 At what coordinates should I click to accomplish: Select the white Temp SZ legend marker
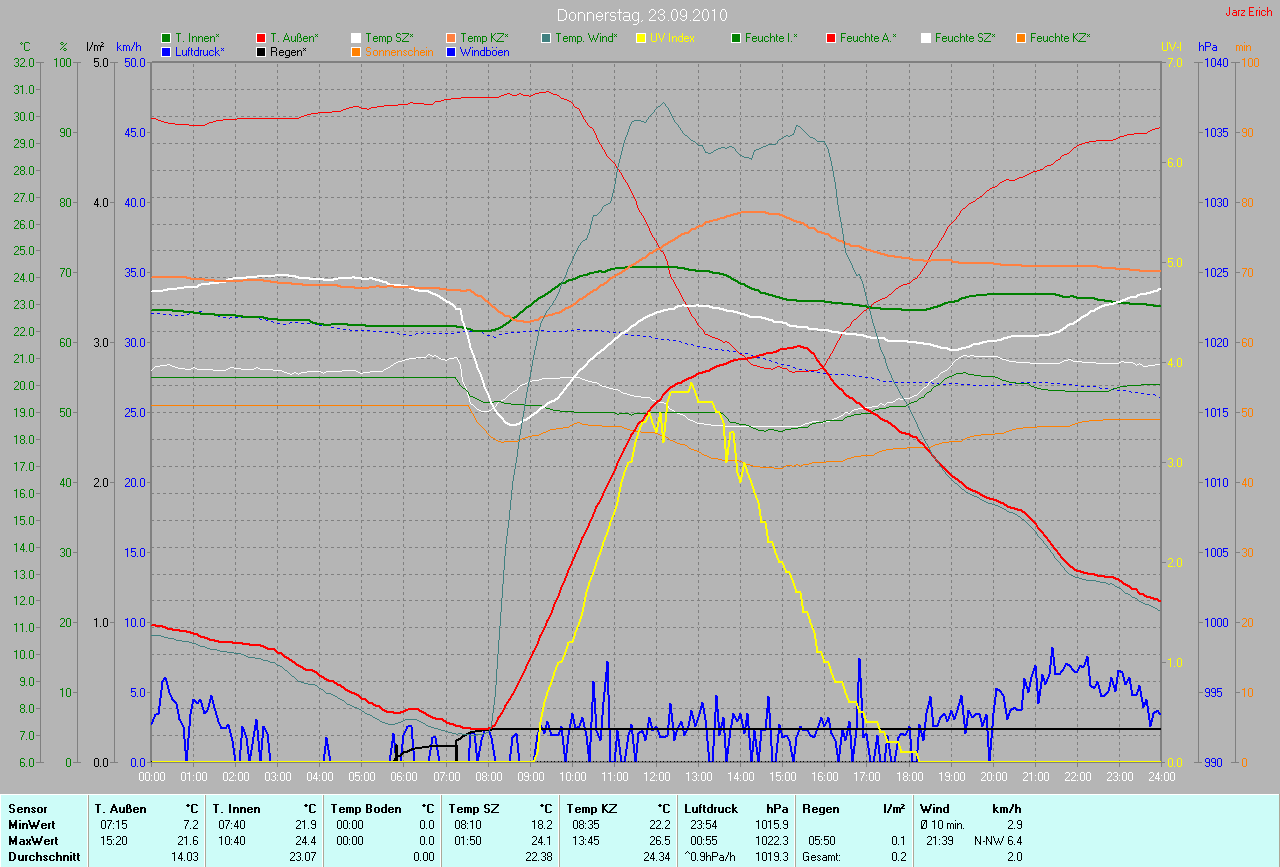tap(356, 38)
